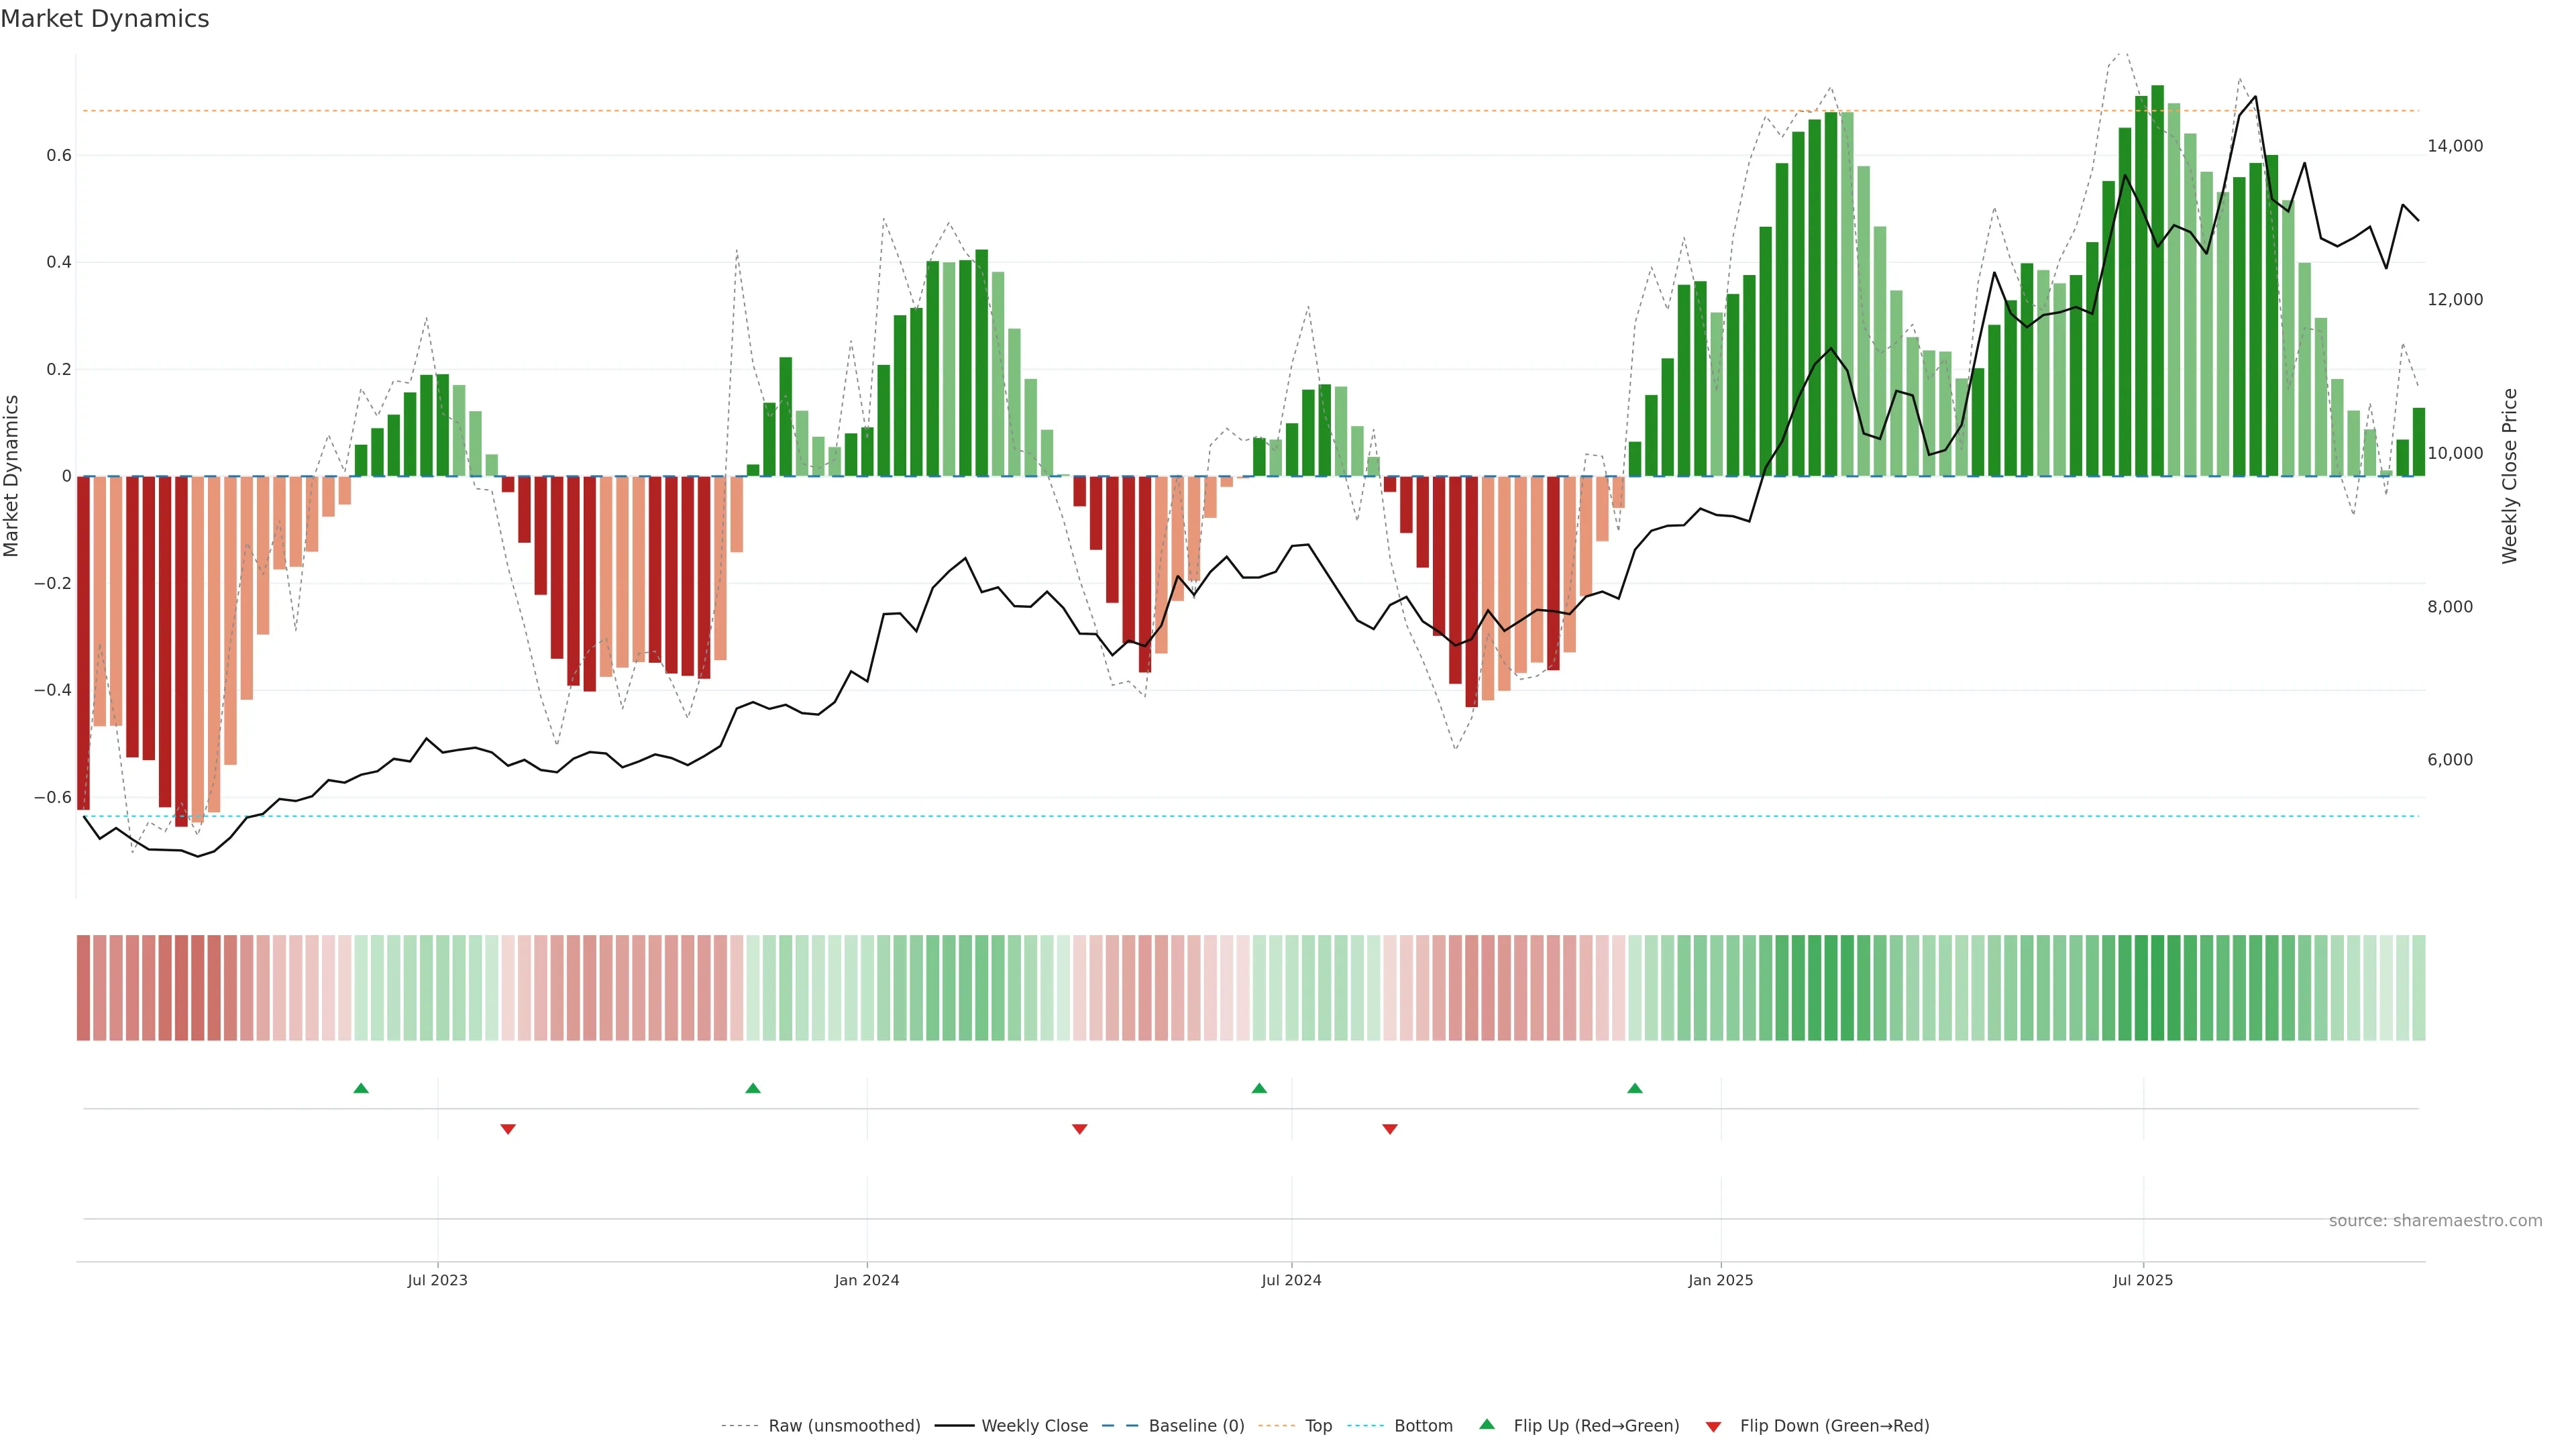Click the red flip-down marker in spring 2024
The height and width of the screenshot is (1449, 2576).
pos(1079,1129)
